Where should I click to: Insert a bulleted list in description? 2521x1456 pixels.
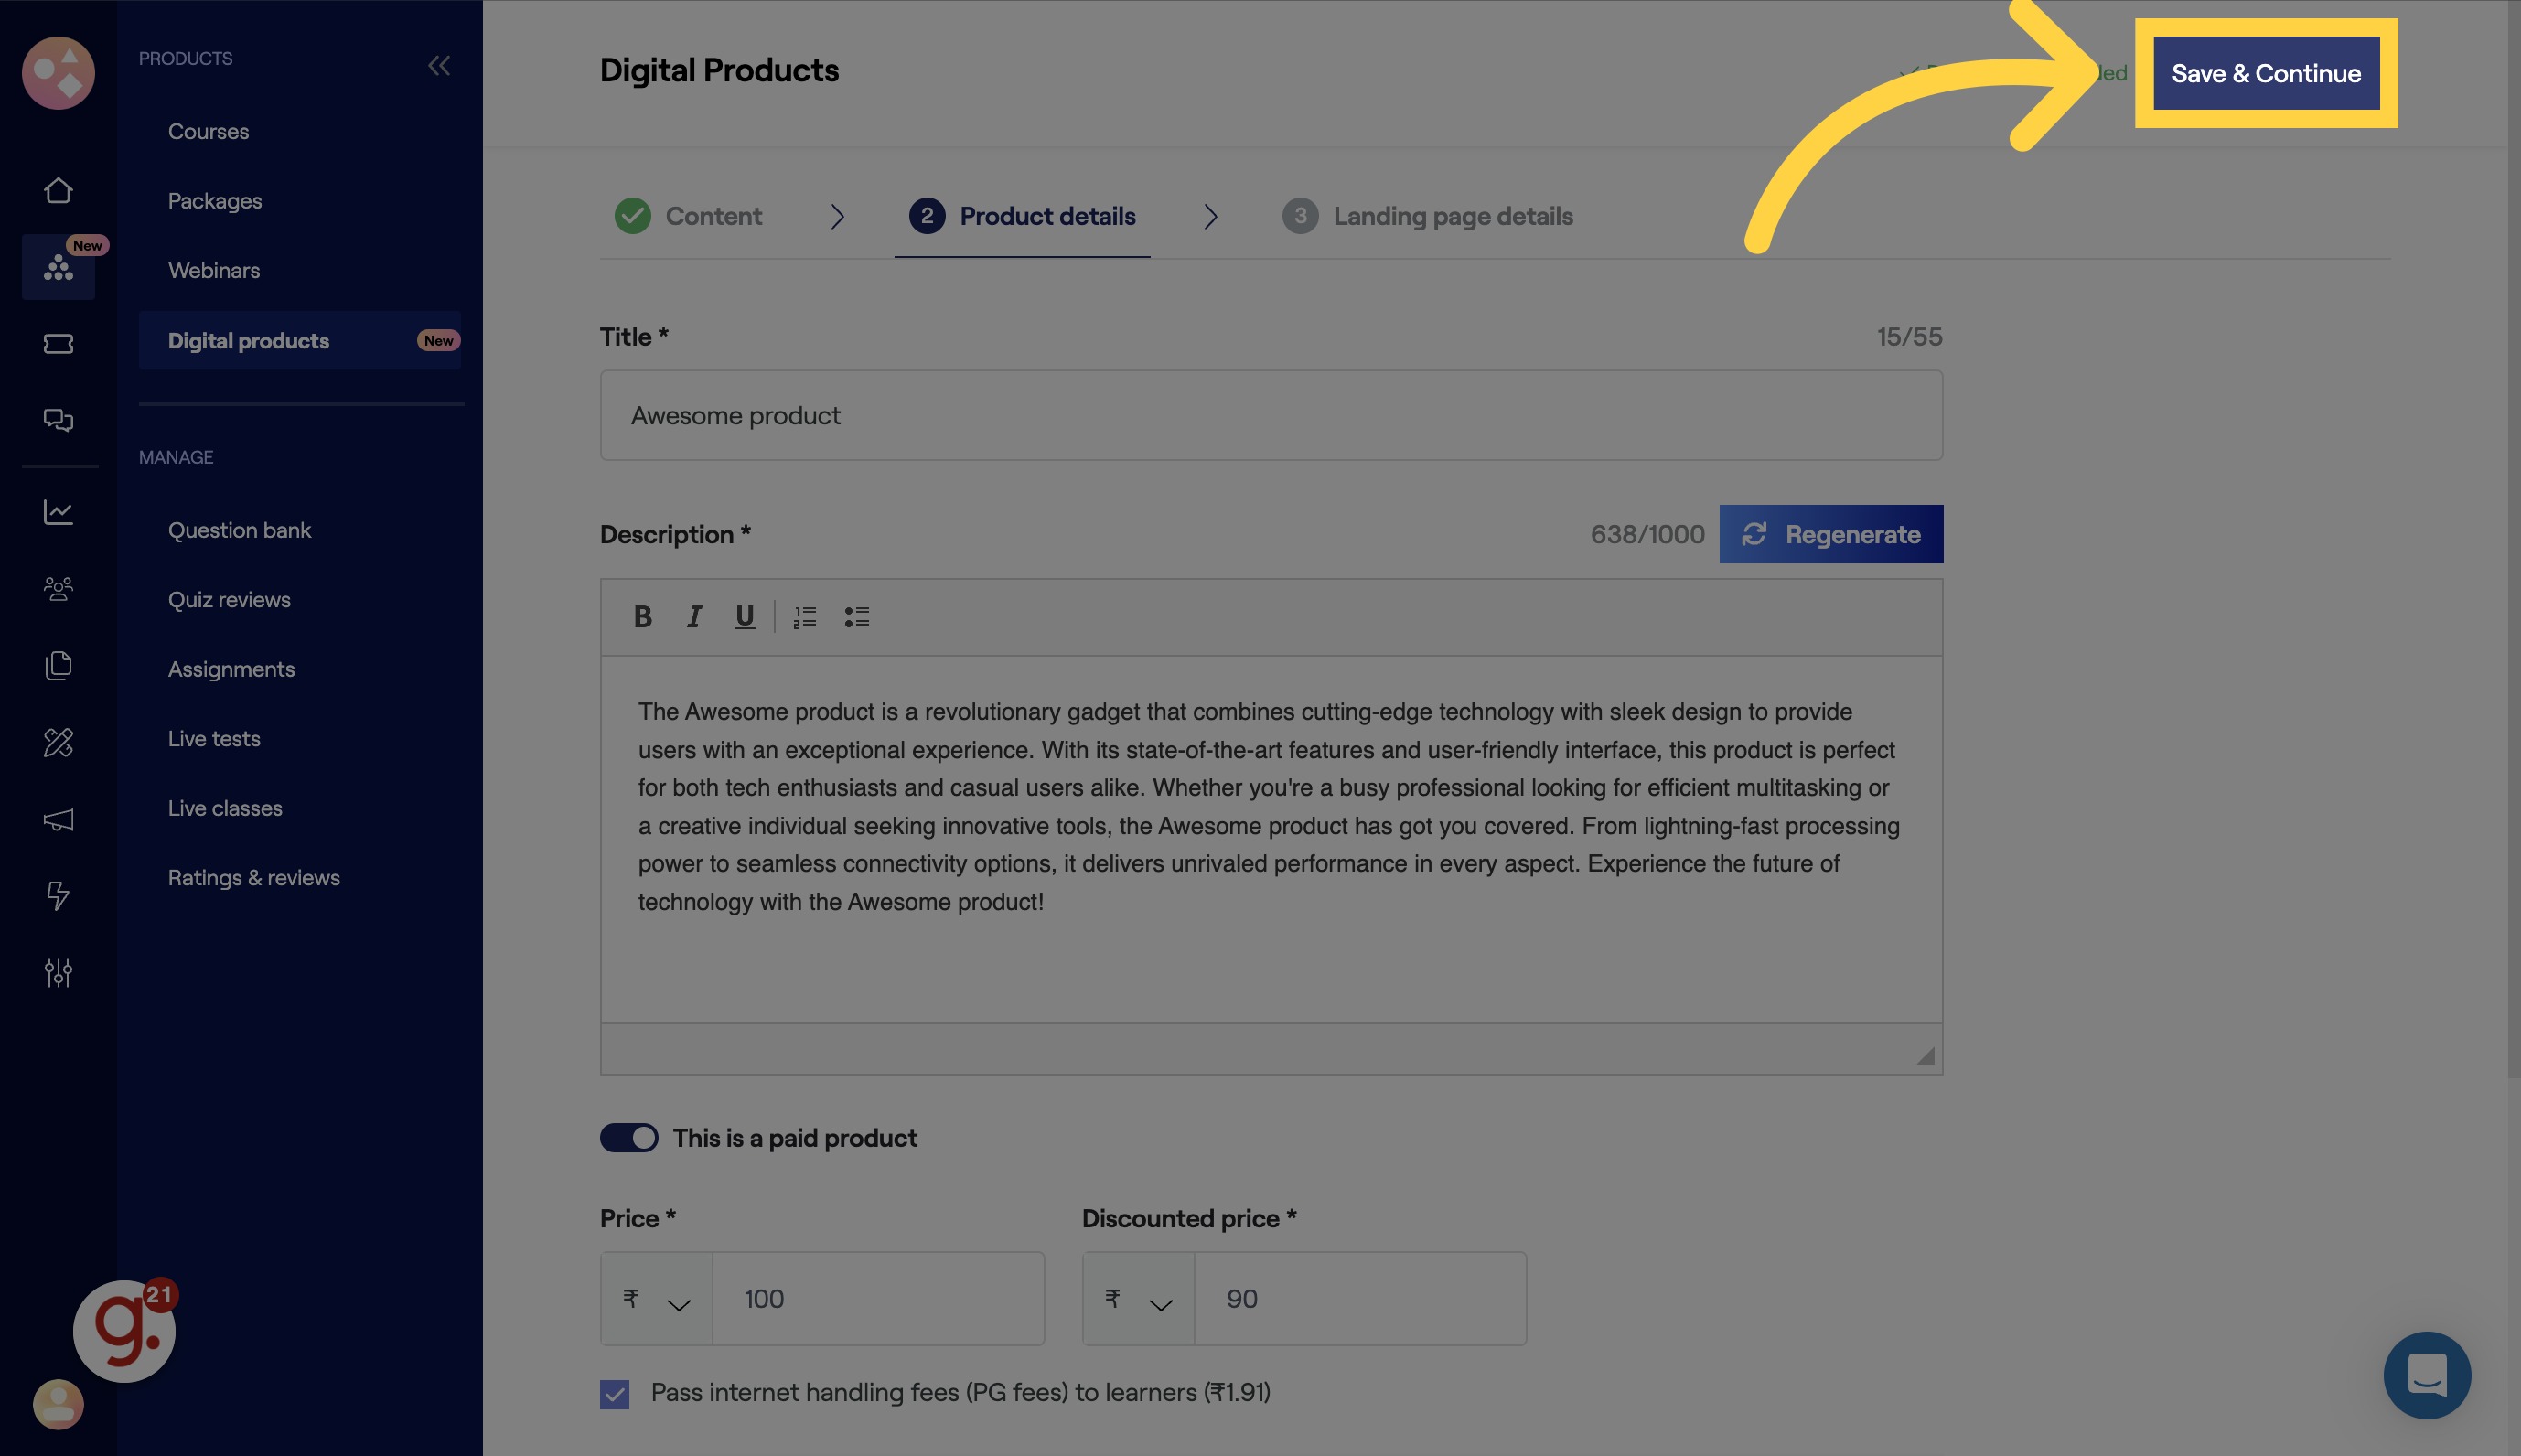(856, 617)
